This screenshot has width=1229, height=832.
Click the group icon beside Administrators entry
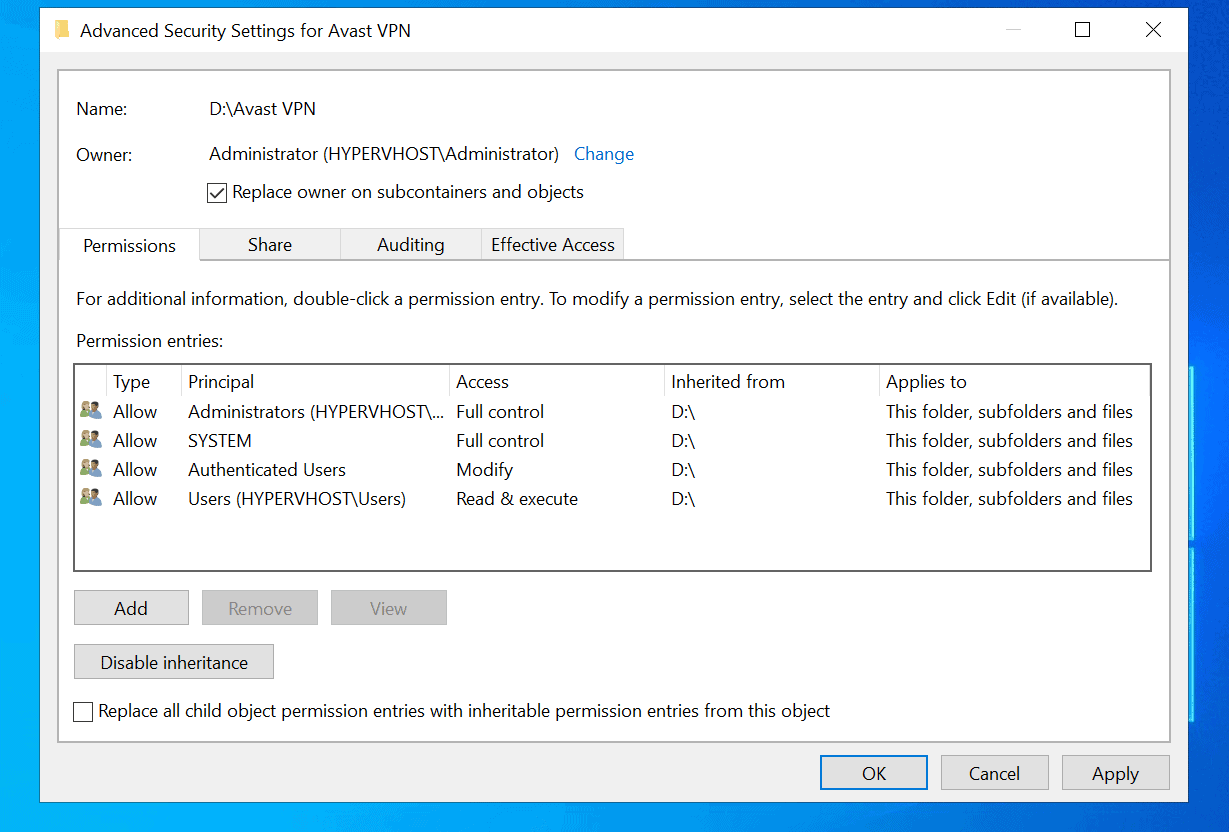tap(90, 410)
